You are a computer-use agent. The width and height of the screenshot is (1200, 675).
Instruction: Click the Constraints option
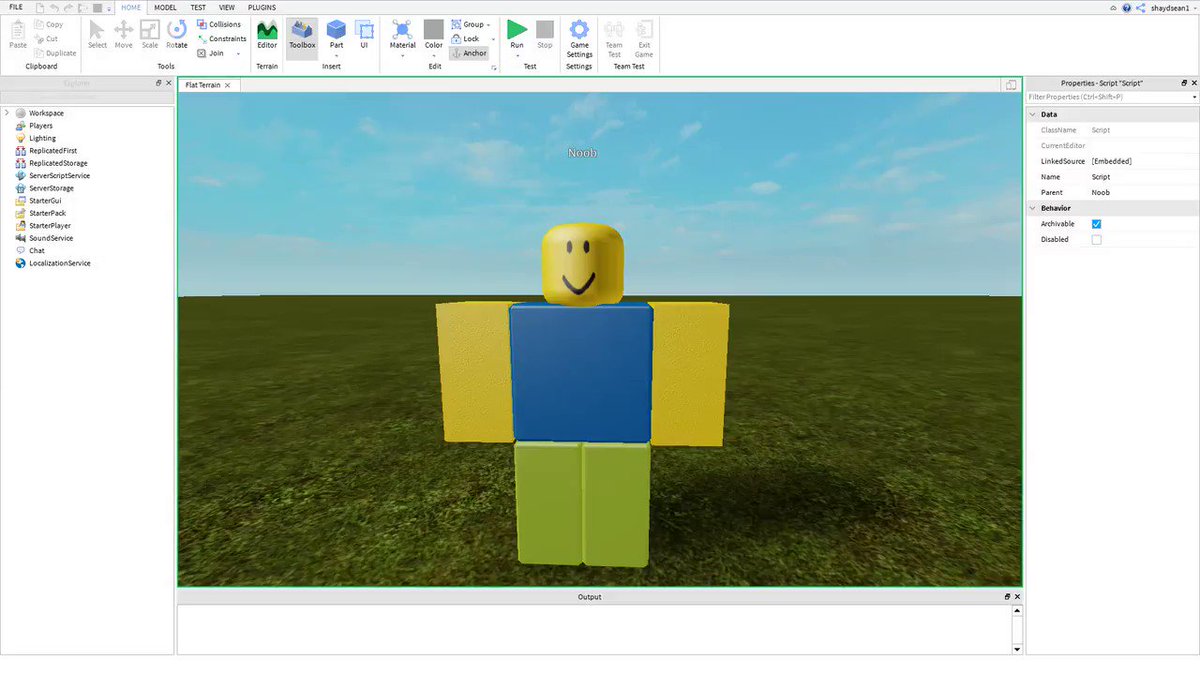[x=221, y=39]
